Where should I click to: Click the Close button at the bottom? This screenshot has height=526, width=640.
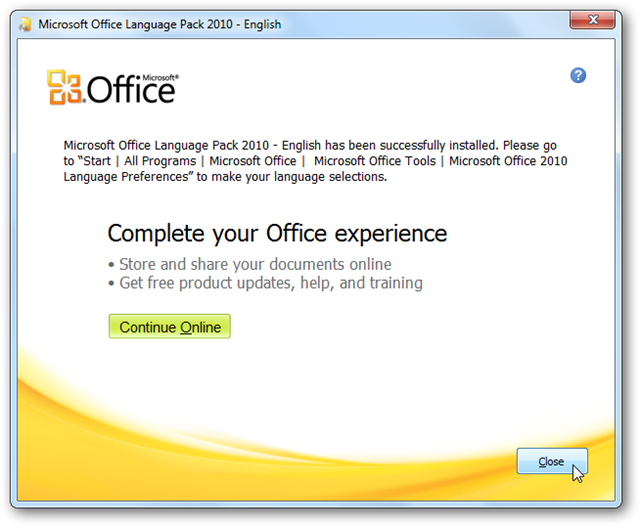click(x=552, y=461)
